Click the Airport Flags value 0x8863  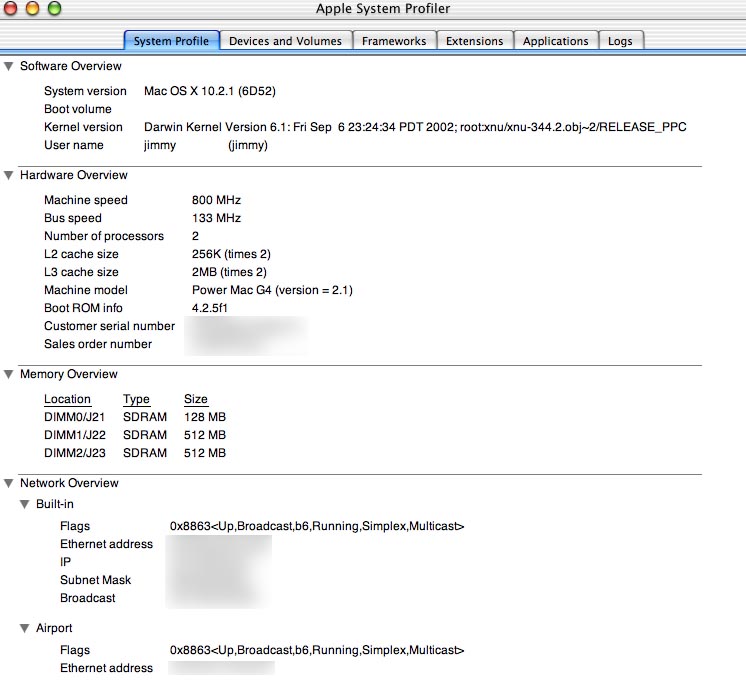click(317, 651)
